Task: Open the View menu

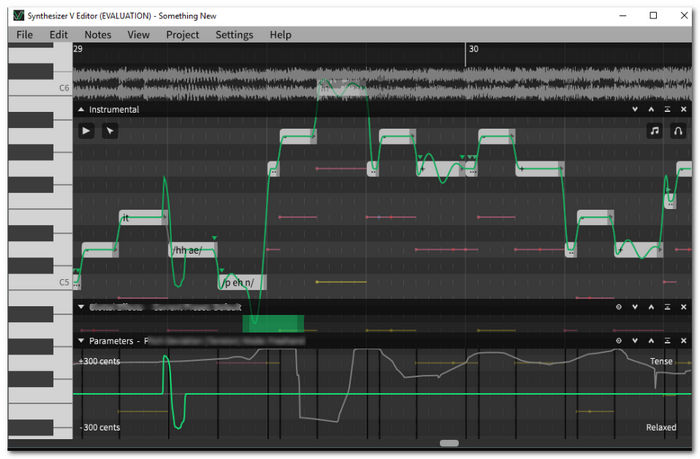Action: 138,34
